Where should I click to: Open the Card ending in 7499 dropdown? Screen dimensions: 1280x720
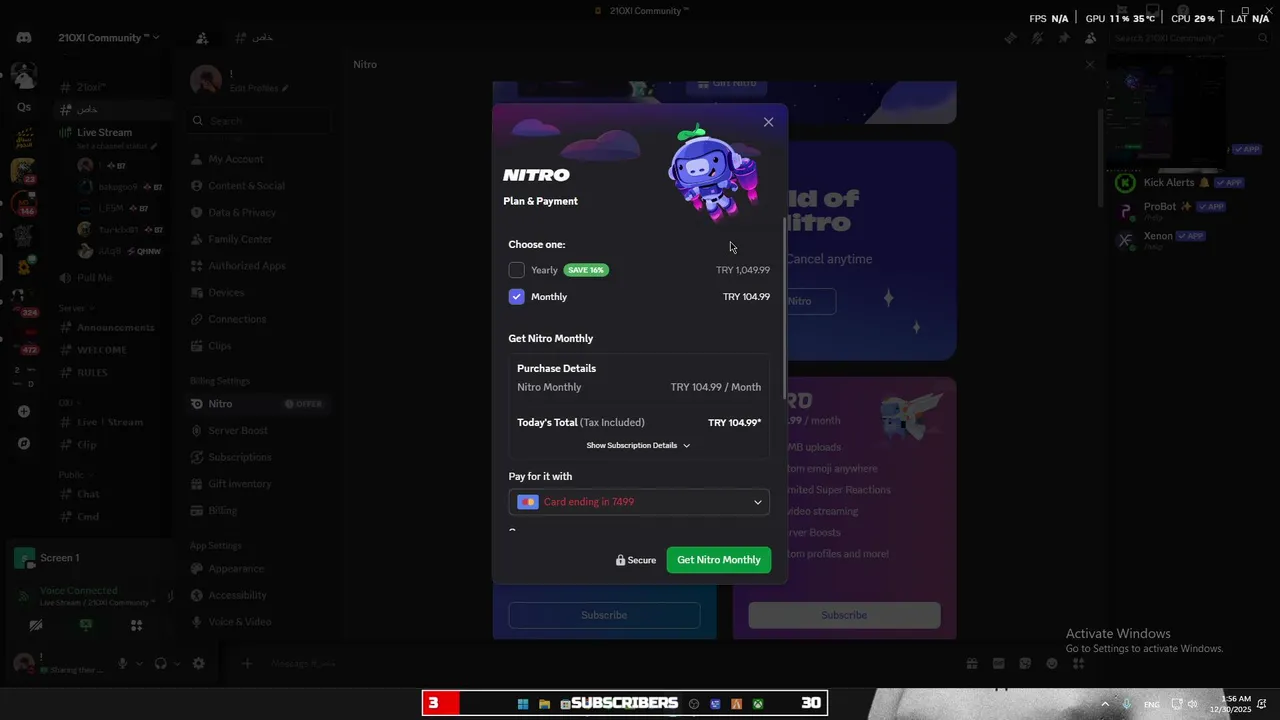pyautogui.click(x=639, y=502)
